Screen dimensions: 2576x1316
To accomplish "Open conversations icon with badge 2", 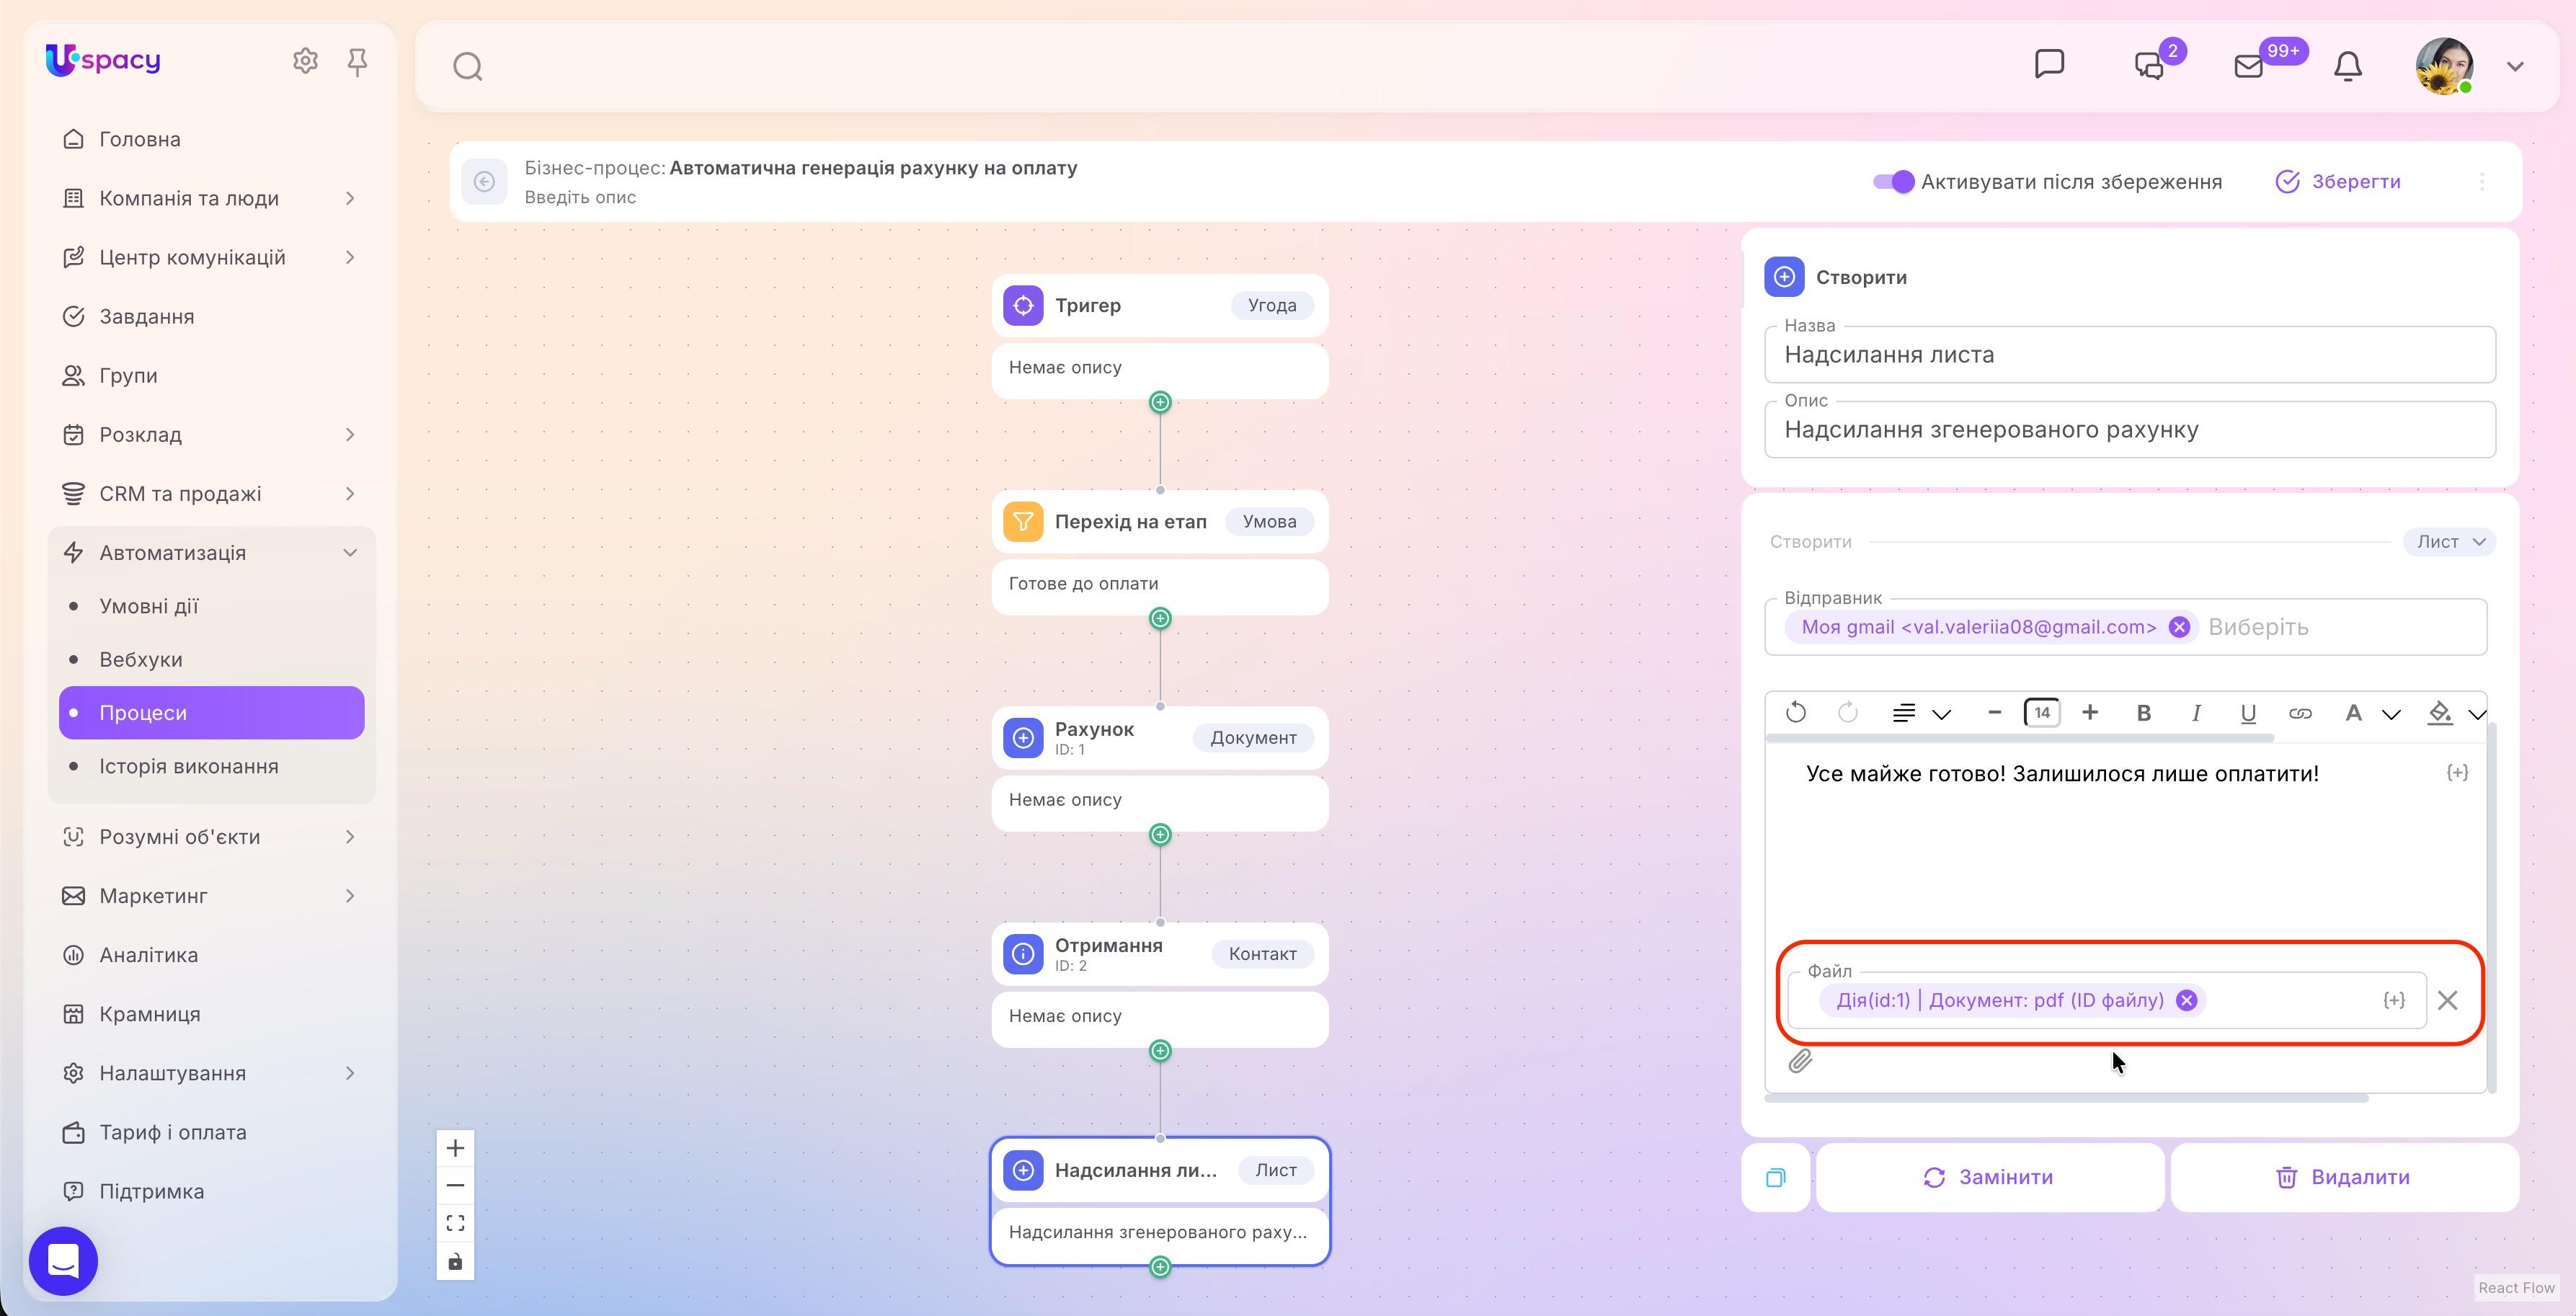I will 2149,66.
